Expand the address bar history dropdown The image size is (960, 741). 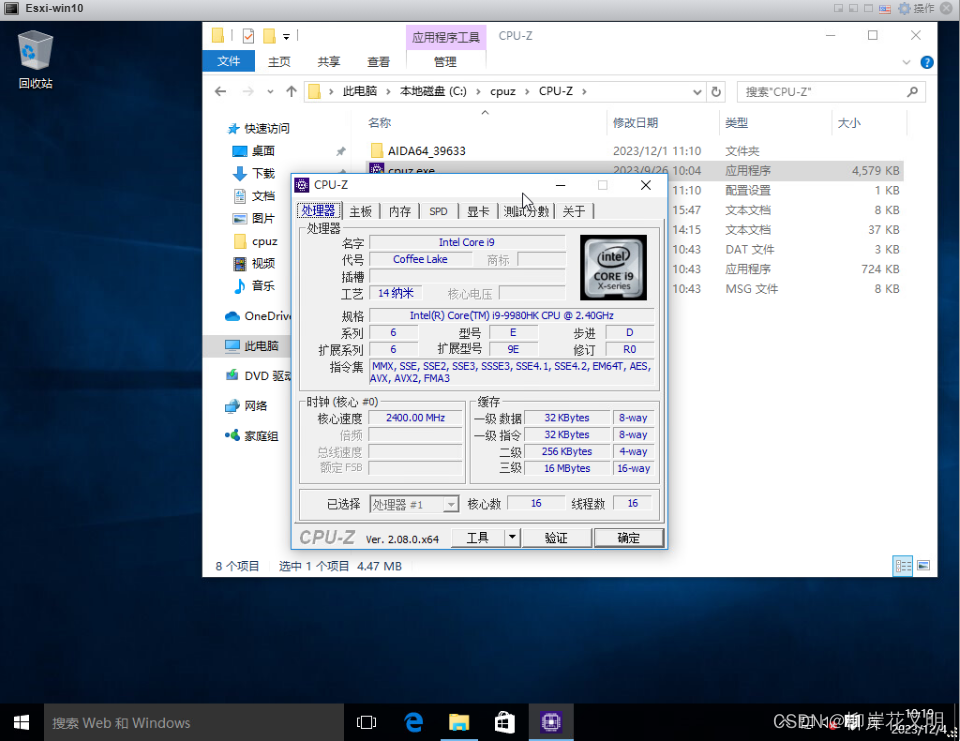coord(697,92)
